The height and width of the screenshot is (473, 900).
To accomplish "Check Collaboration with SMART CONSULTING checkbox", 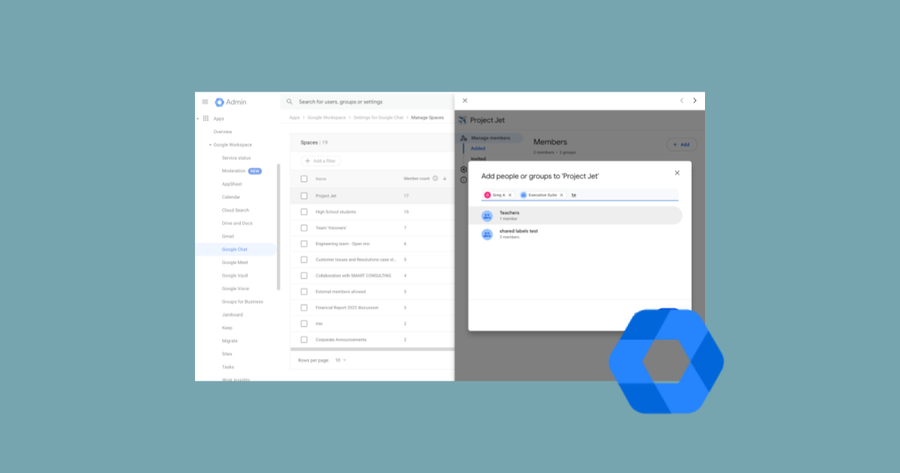I will (x=304, y=276).
